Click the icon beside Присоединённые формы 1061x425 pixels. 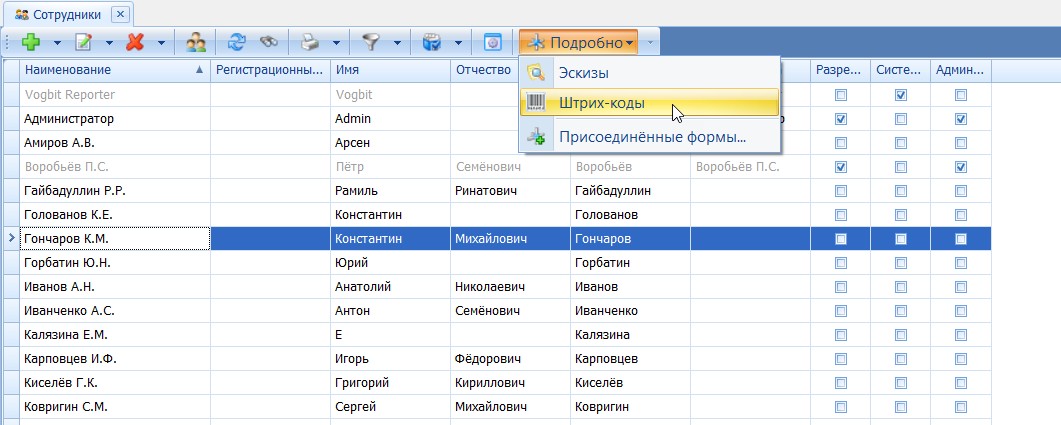(x=536, y=137)
